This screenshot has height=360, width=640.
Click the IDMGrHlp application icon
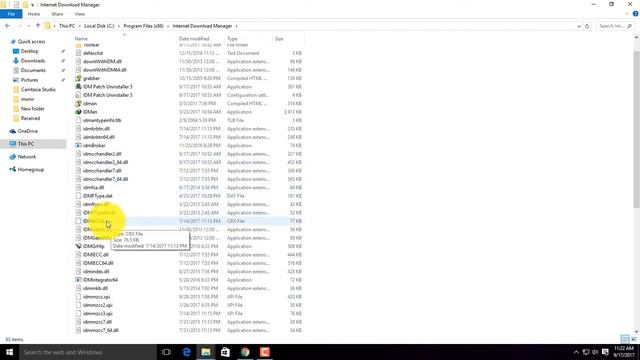coord(78,246)
